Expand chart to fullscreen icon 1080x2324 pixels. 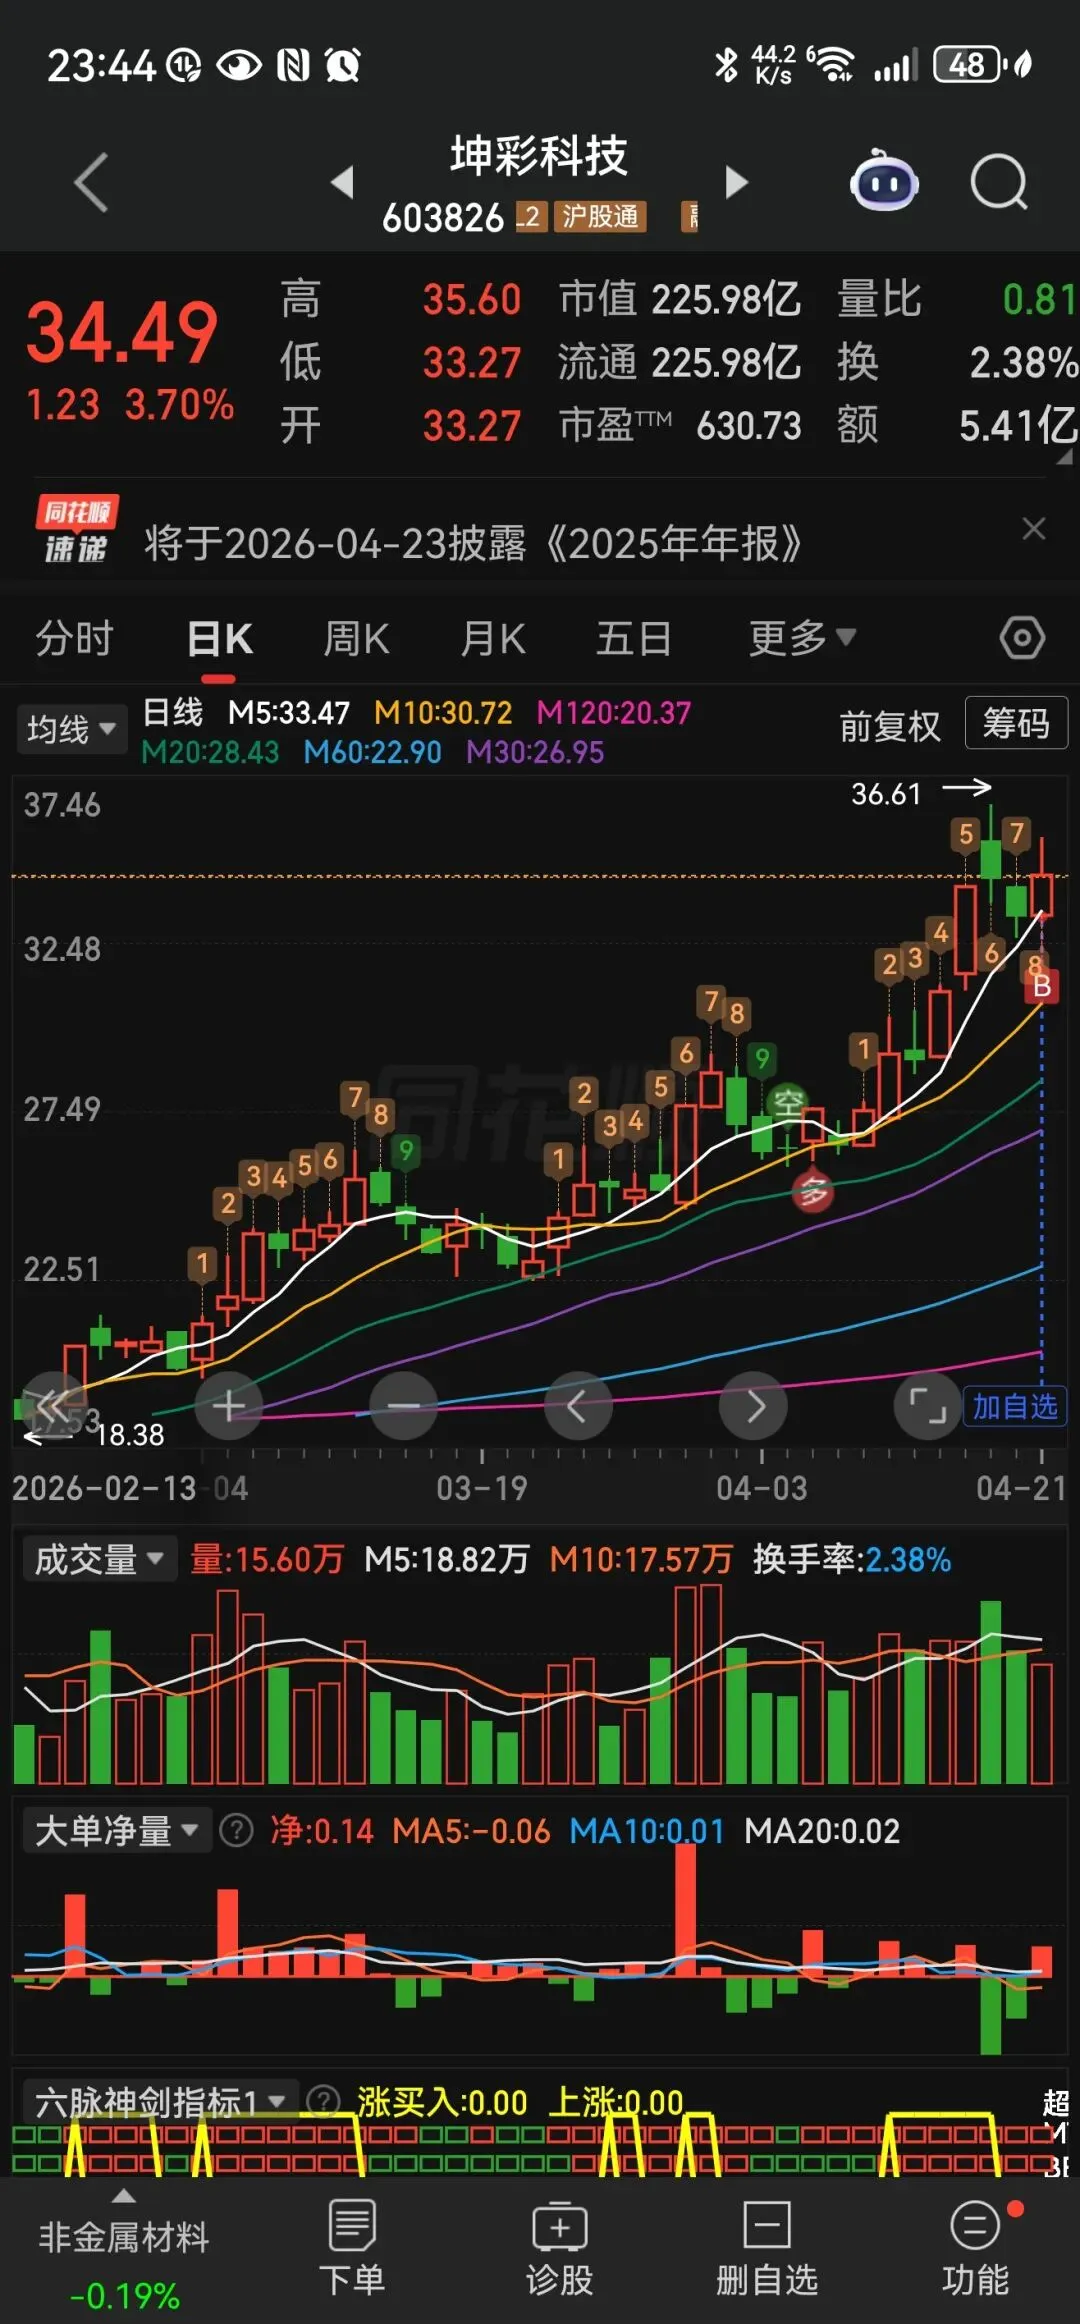tap(927, 1406)
